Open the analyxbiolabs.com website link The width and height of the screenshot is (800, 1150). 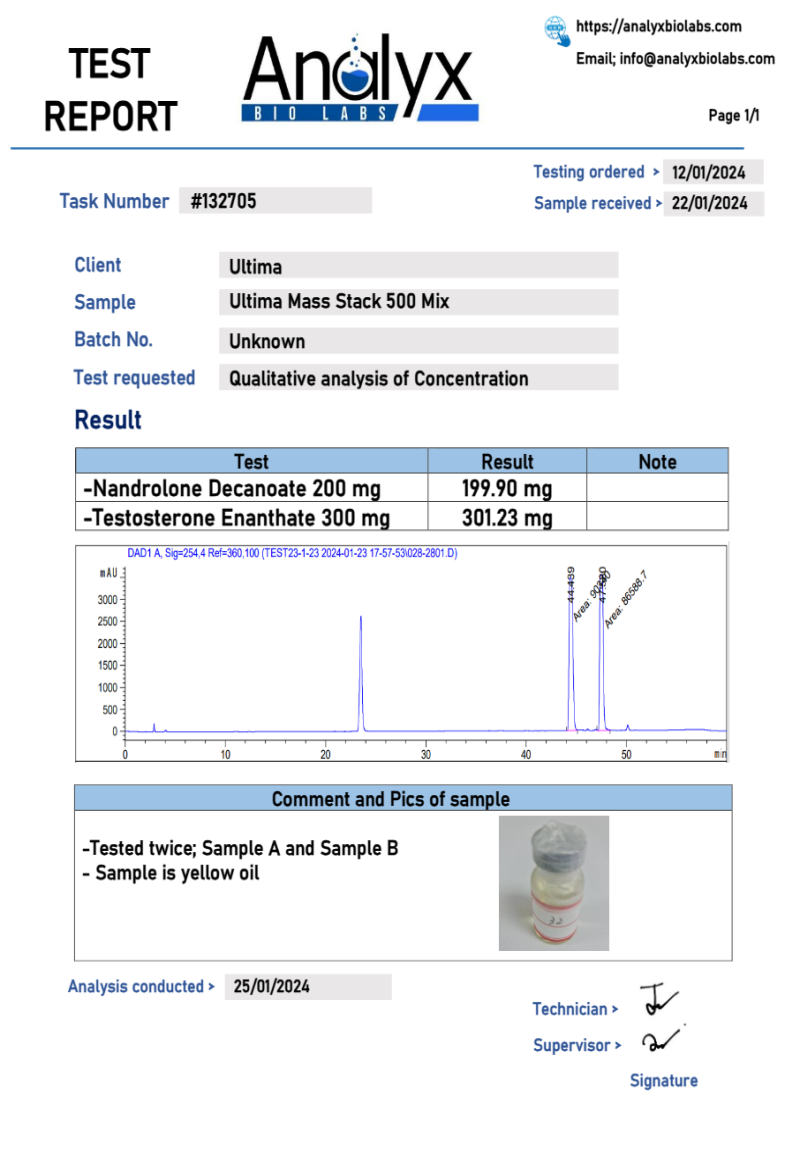(x=659, y=27)
